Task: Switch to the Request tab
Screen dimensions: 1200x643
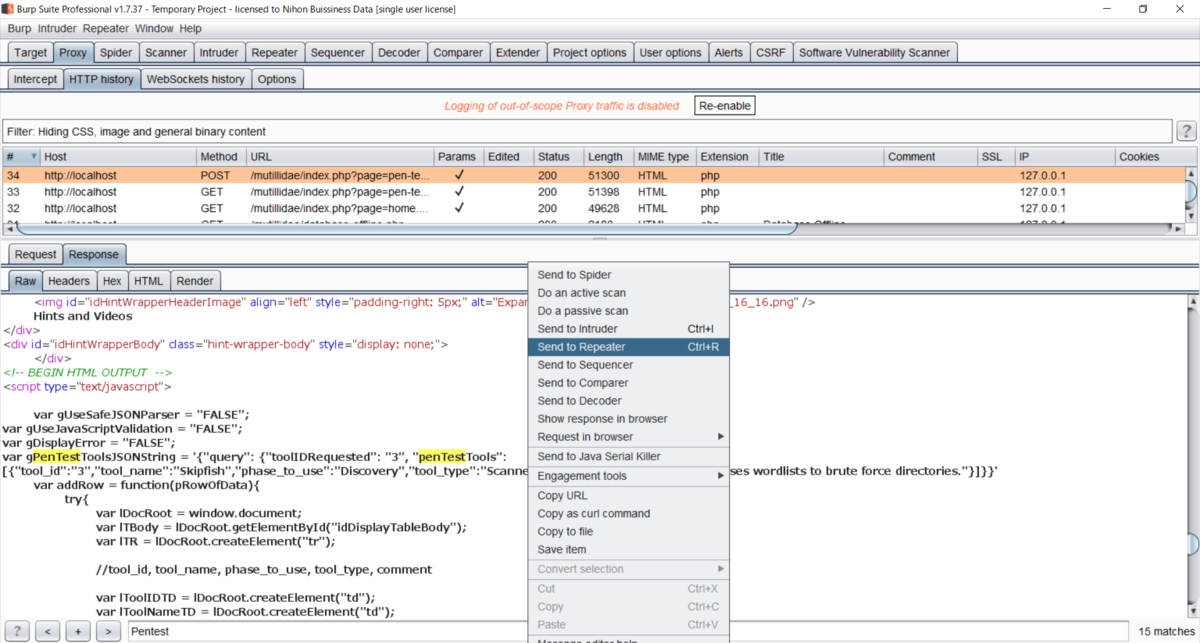Action: [36, 254]
